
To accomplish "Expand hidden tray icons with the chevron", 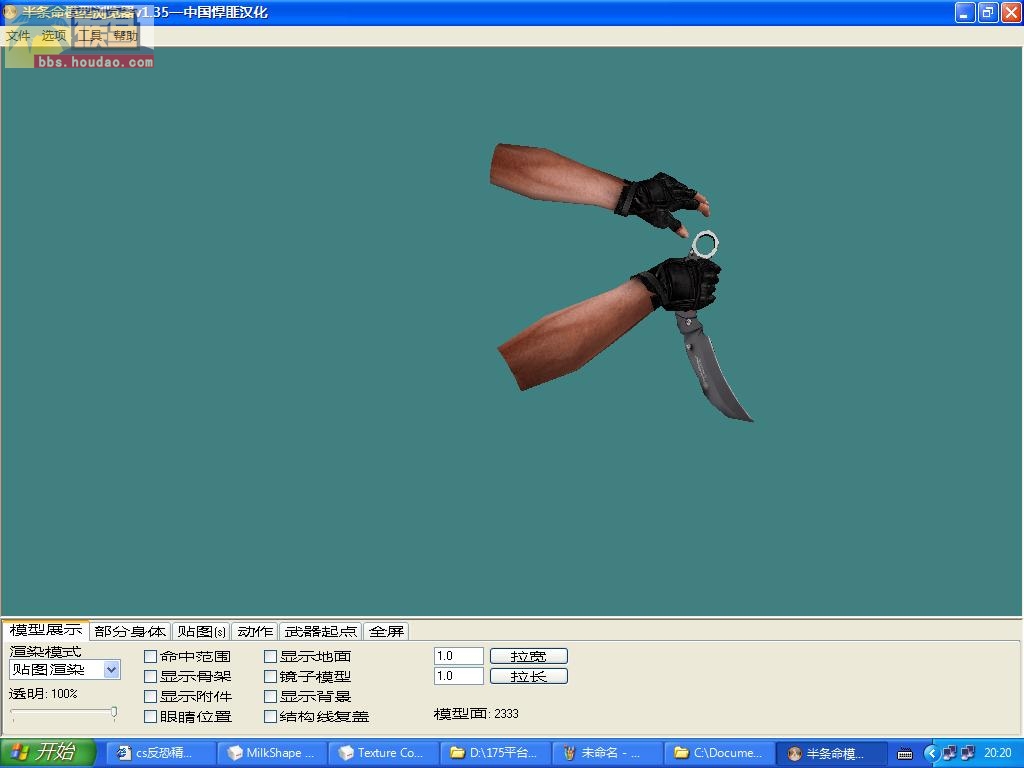I will pyautogui.click(x=931, y=754).
